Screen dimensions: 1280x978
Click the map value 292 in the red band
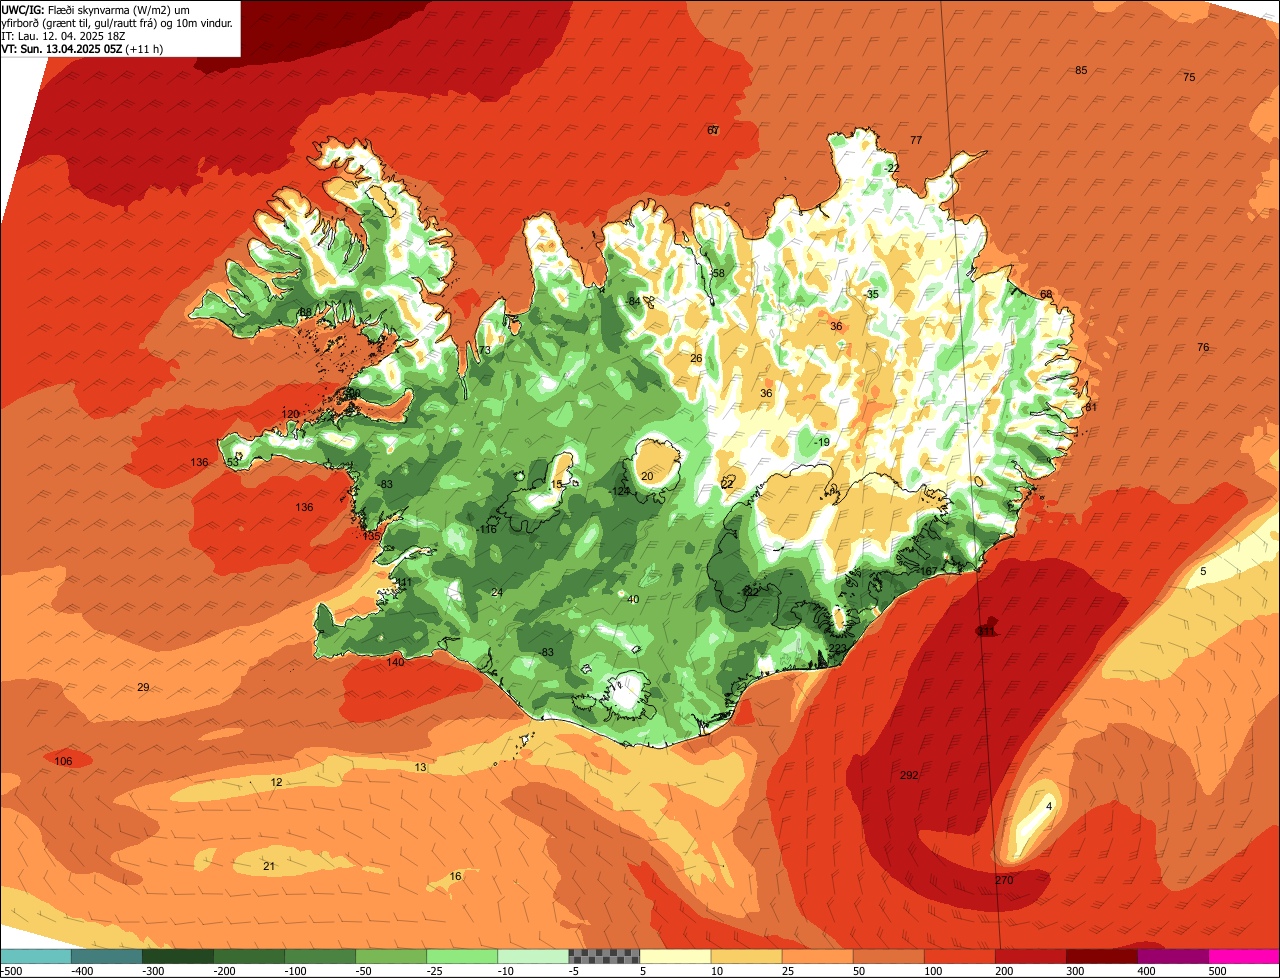909,775
